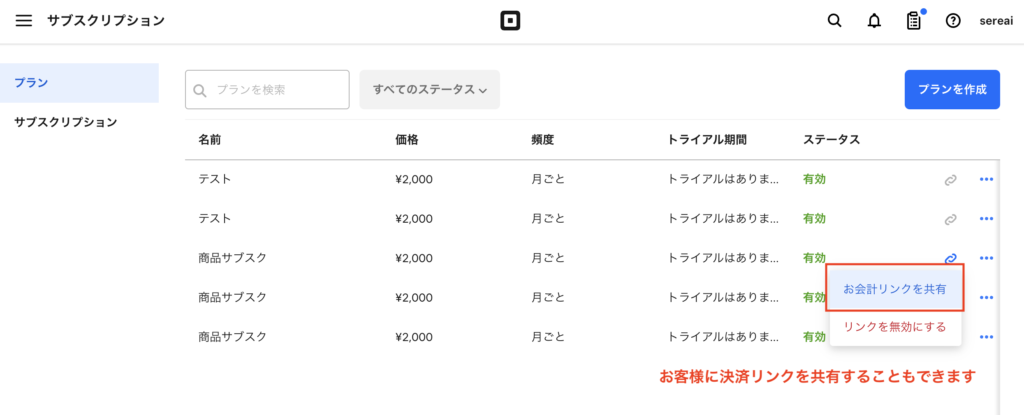Open more options for first テスト plan
This screenshot has height=415, width=1024.
pos(987,180)
